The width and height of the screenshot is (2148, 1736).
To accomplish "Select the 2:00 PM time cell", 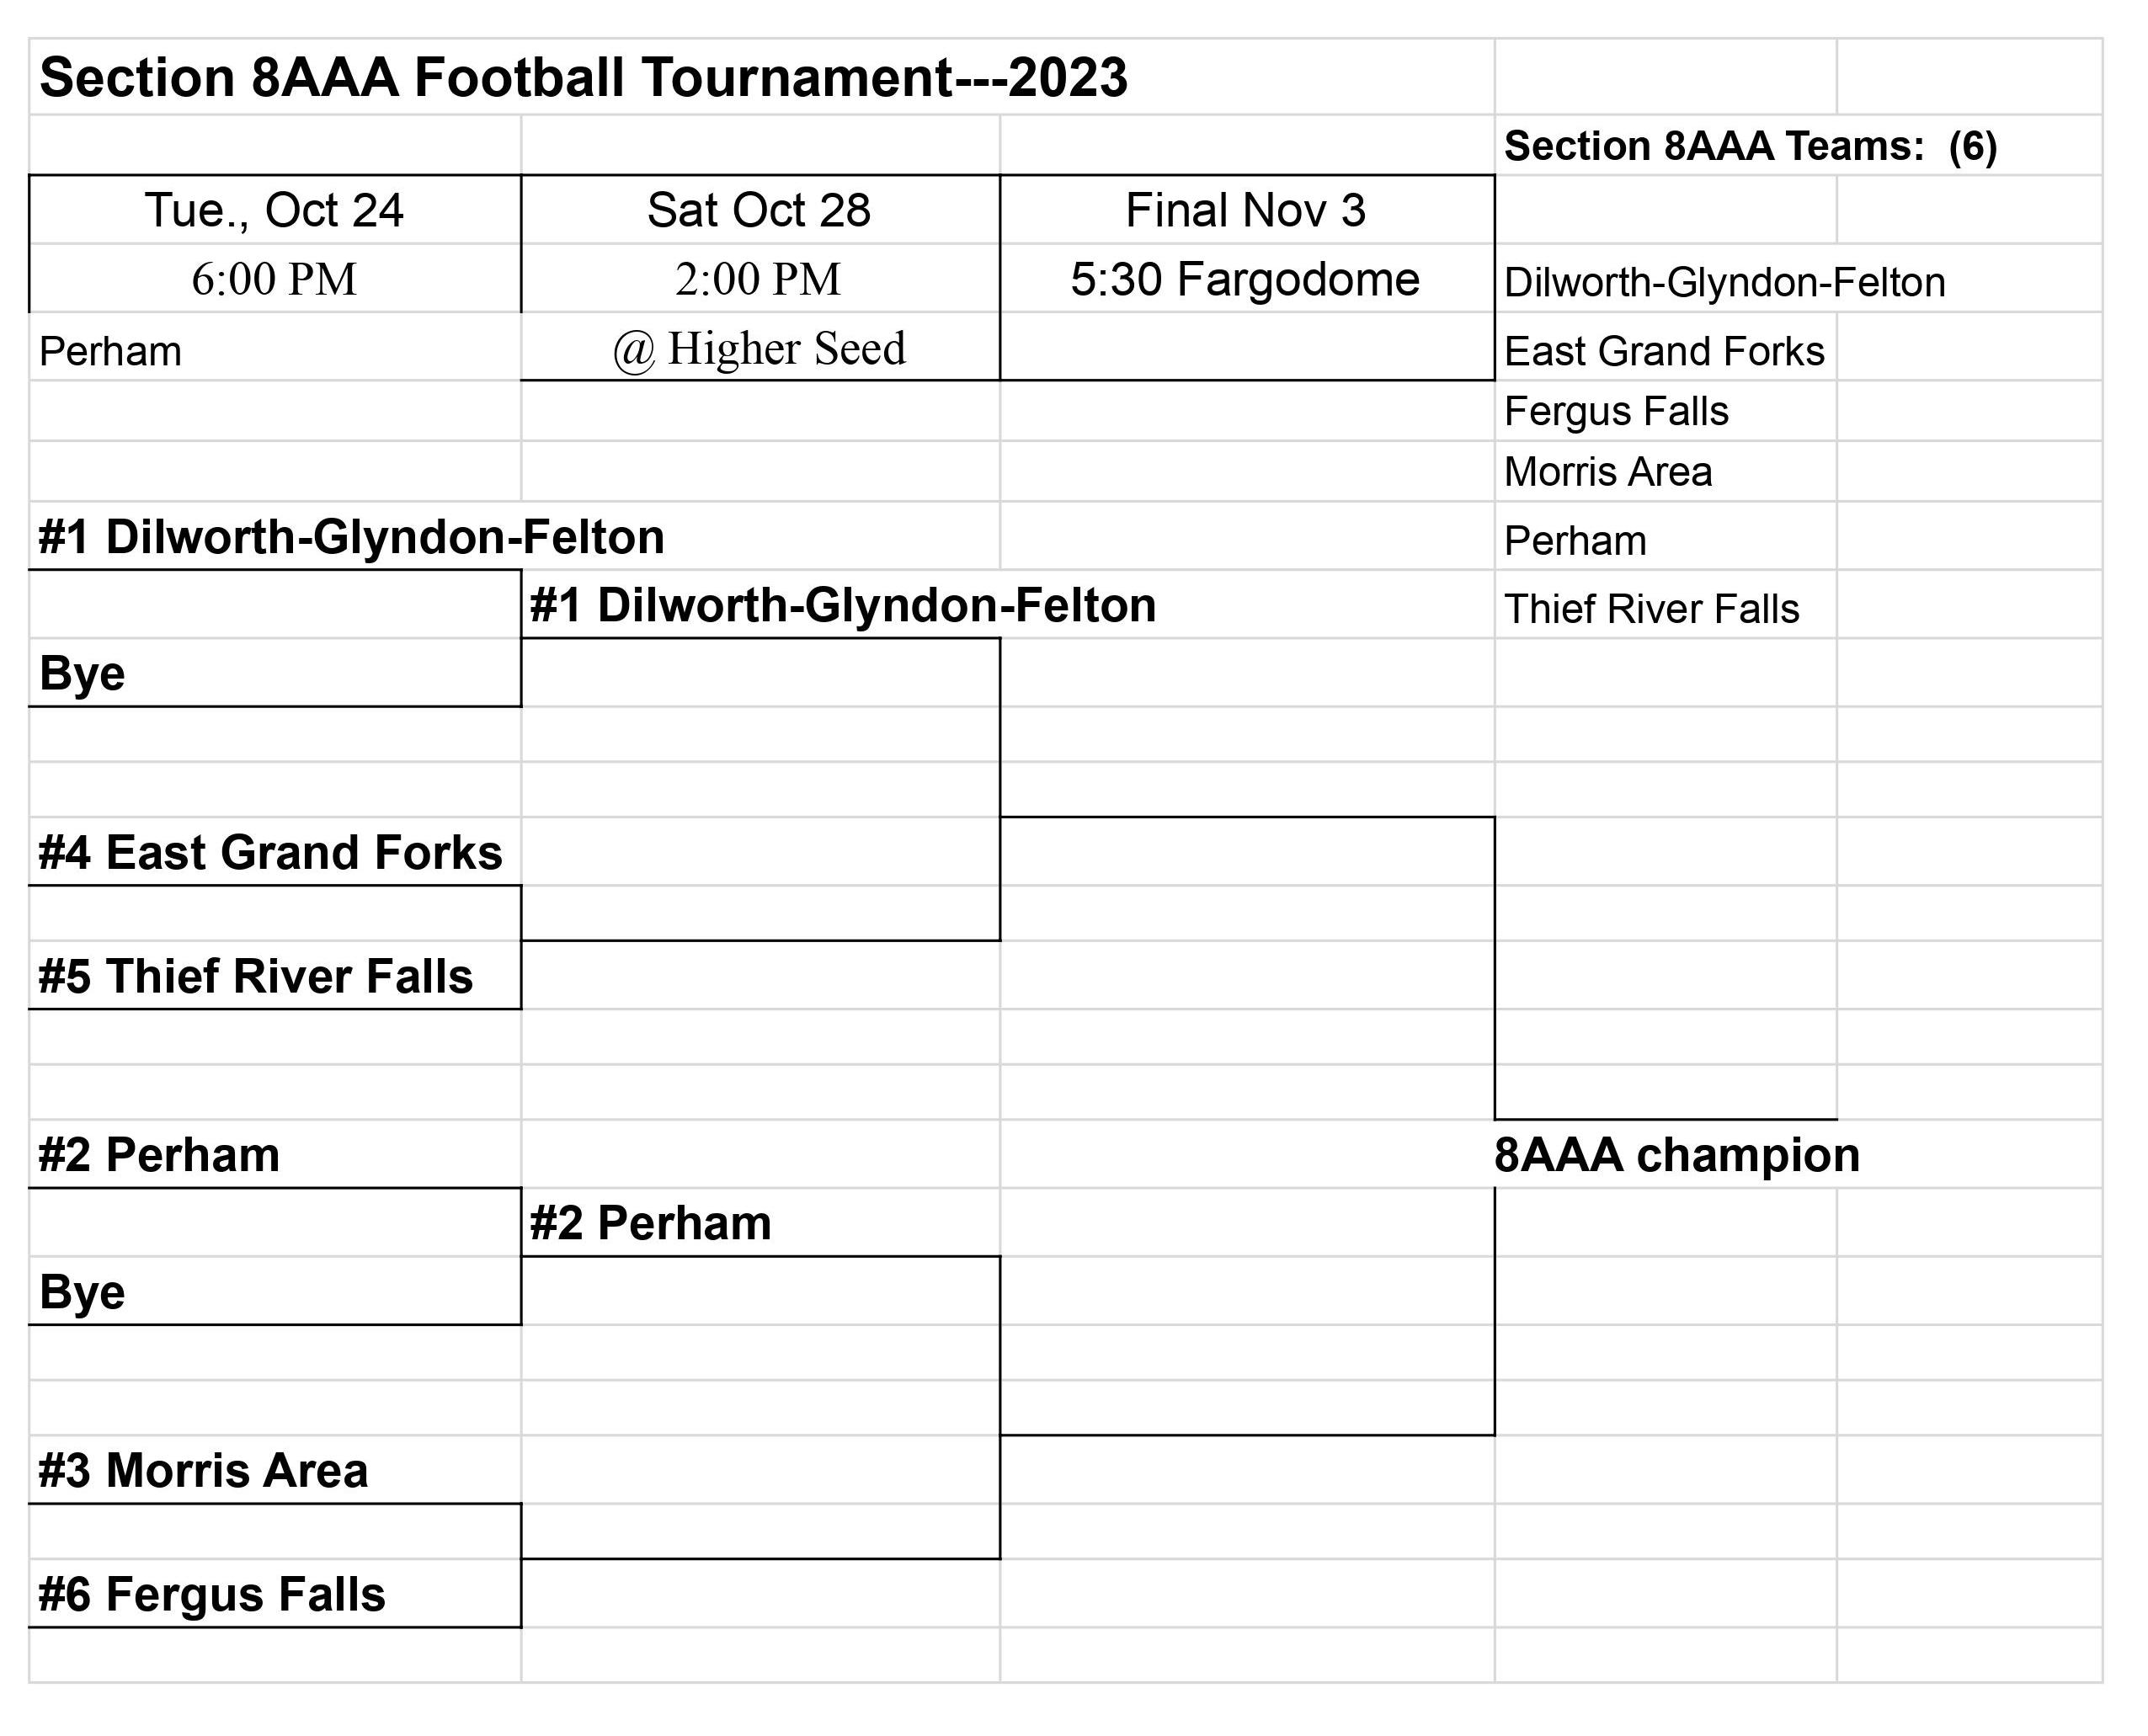I will click(x=760, y=279).
